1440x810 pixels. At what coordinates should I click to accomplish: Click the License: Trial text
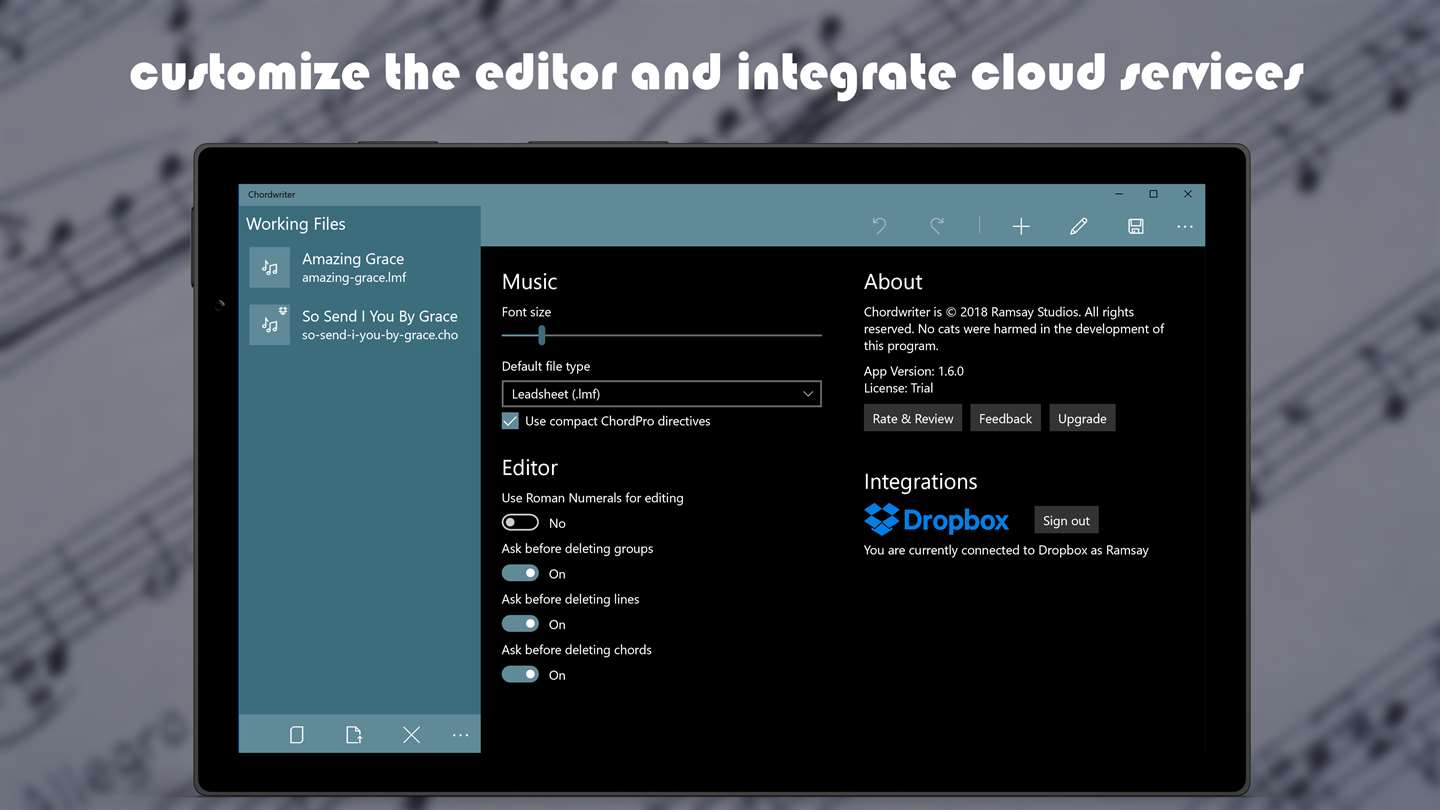898,388
